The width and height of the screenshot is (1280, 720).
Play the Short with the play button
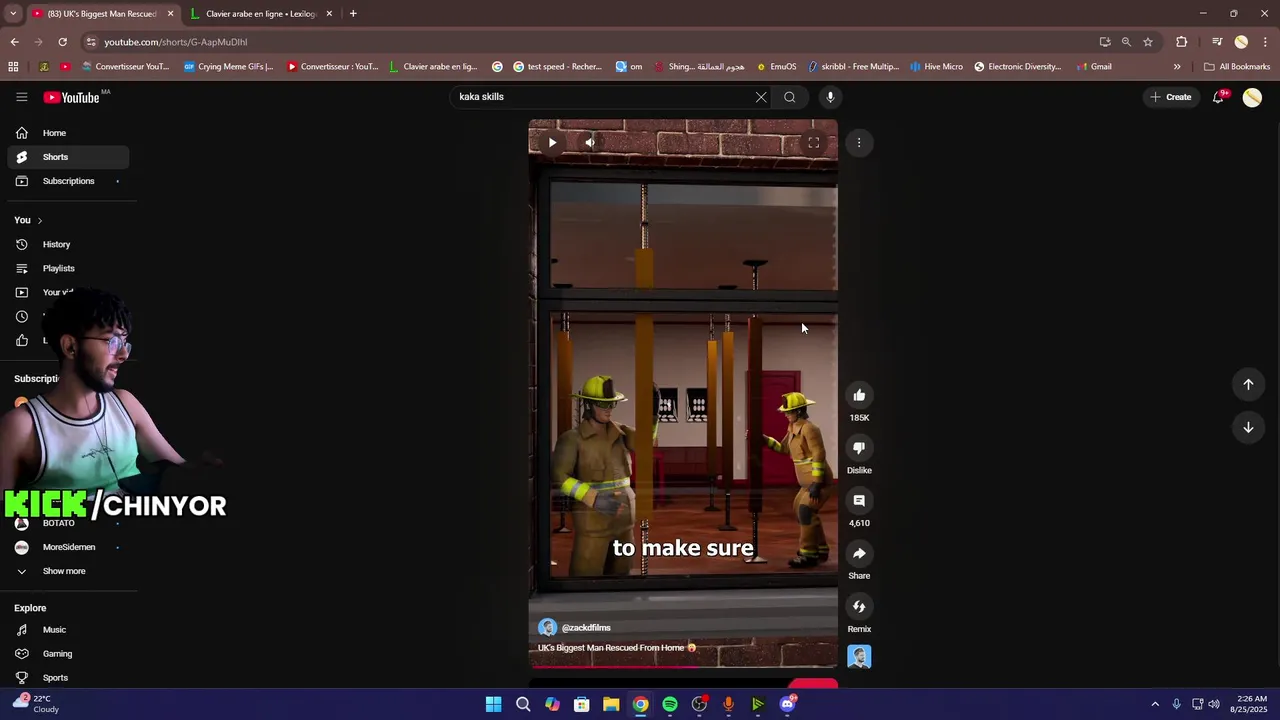pyautogui.click(x=552, y=142)
